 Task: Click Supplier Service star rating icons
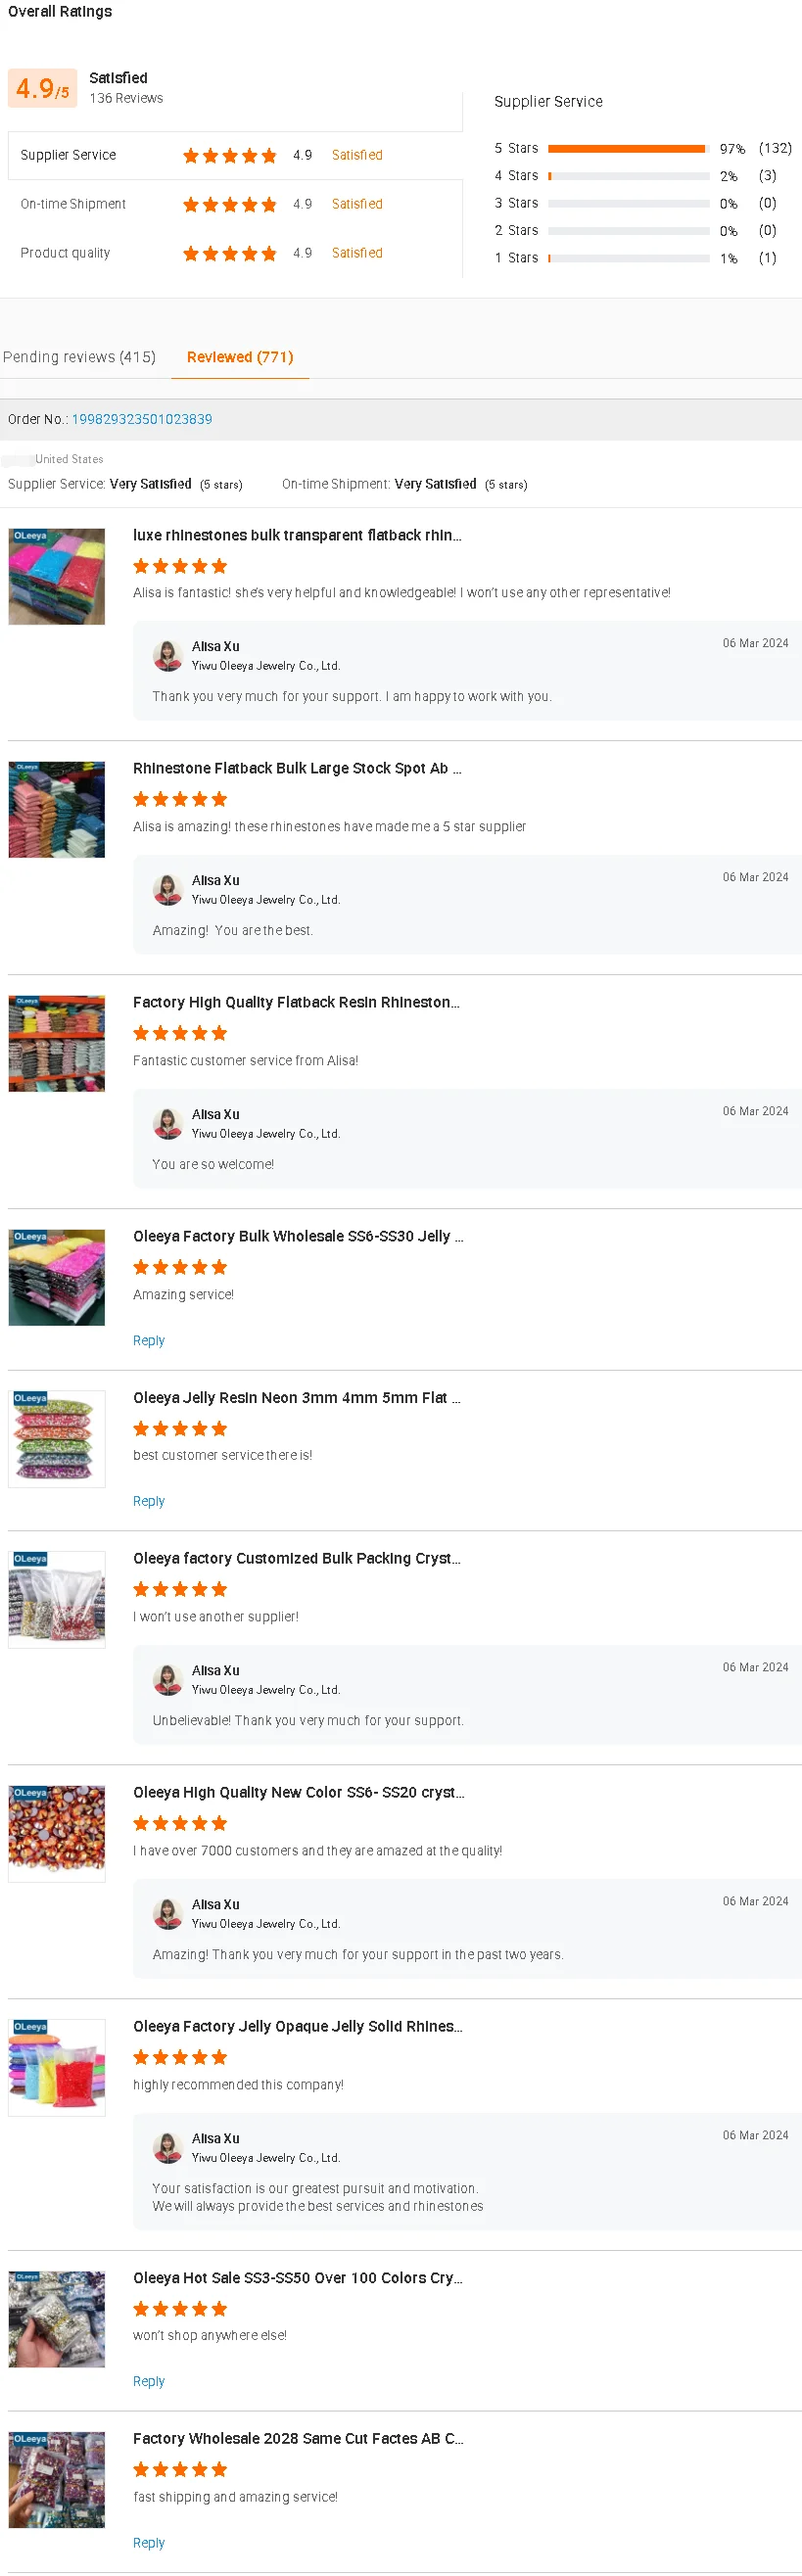pyautogui.click(x=229, y=155)
